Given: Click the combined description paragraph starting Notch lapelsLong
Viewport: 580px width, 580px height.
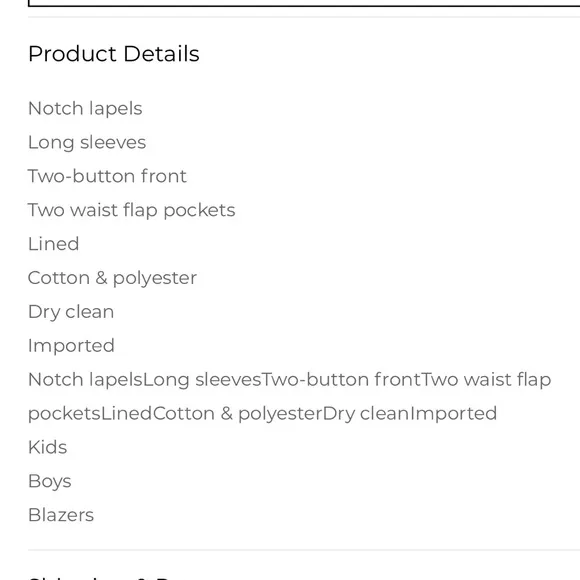Looking at the screenshot, I should pos(290,397).
